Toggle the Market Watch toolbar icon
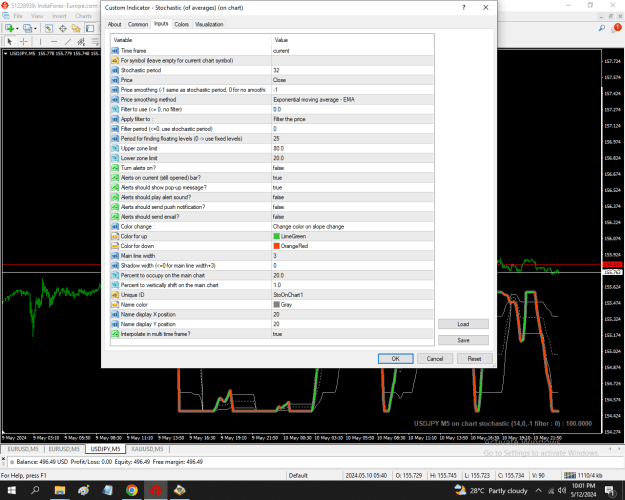The width and height of the screenshot is (625, 500). tap(49, 28)
